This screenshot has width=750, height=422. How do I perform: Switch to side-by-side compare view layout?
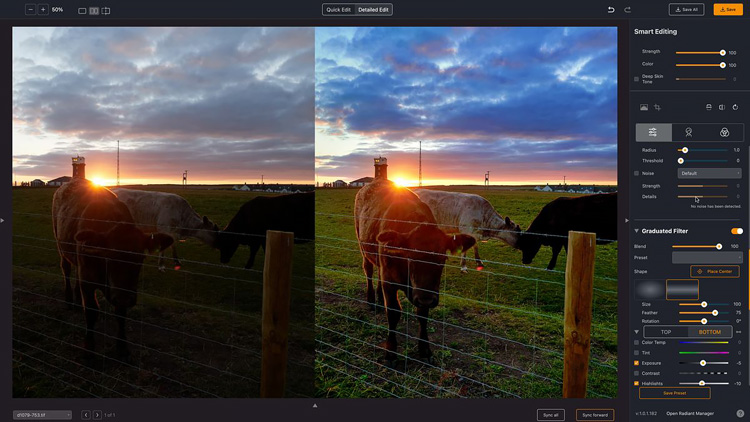94,11
